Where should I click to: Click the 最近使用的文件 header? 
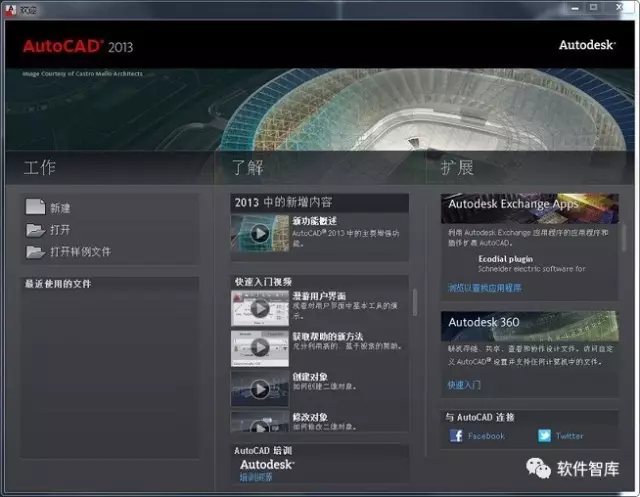click(x=58, y=284)
